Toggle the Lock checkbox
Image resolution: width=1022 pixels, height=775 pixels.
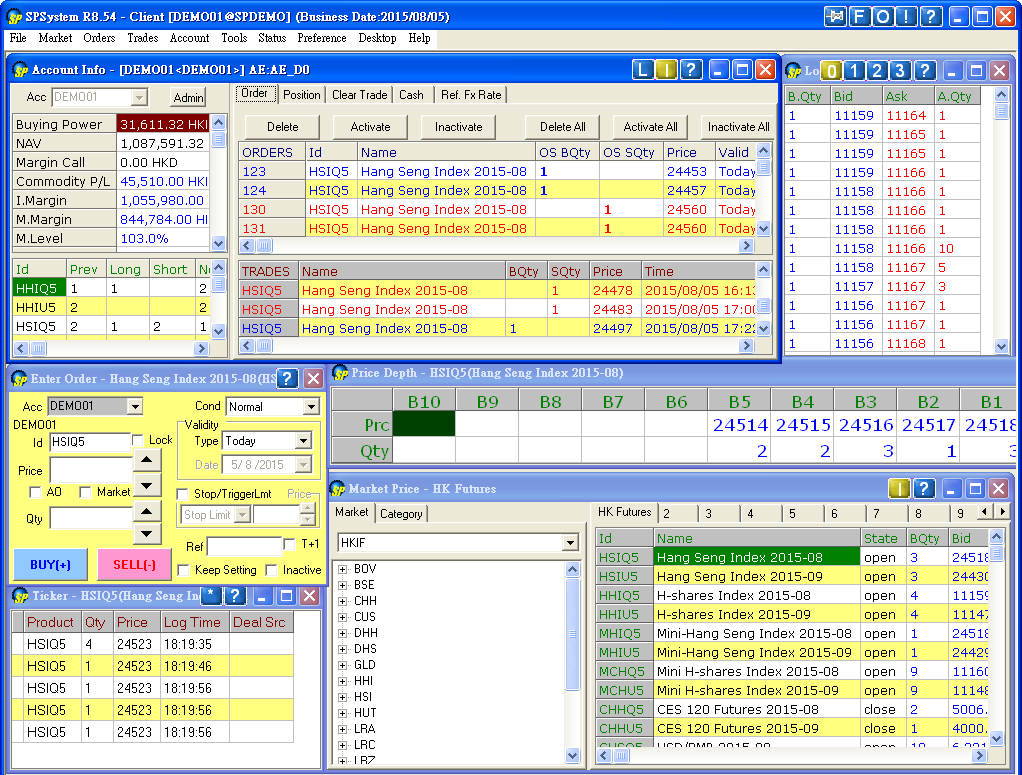[x=138, y=441]
